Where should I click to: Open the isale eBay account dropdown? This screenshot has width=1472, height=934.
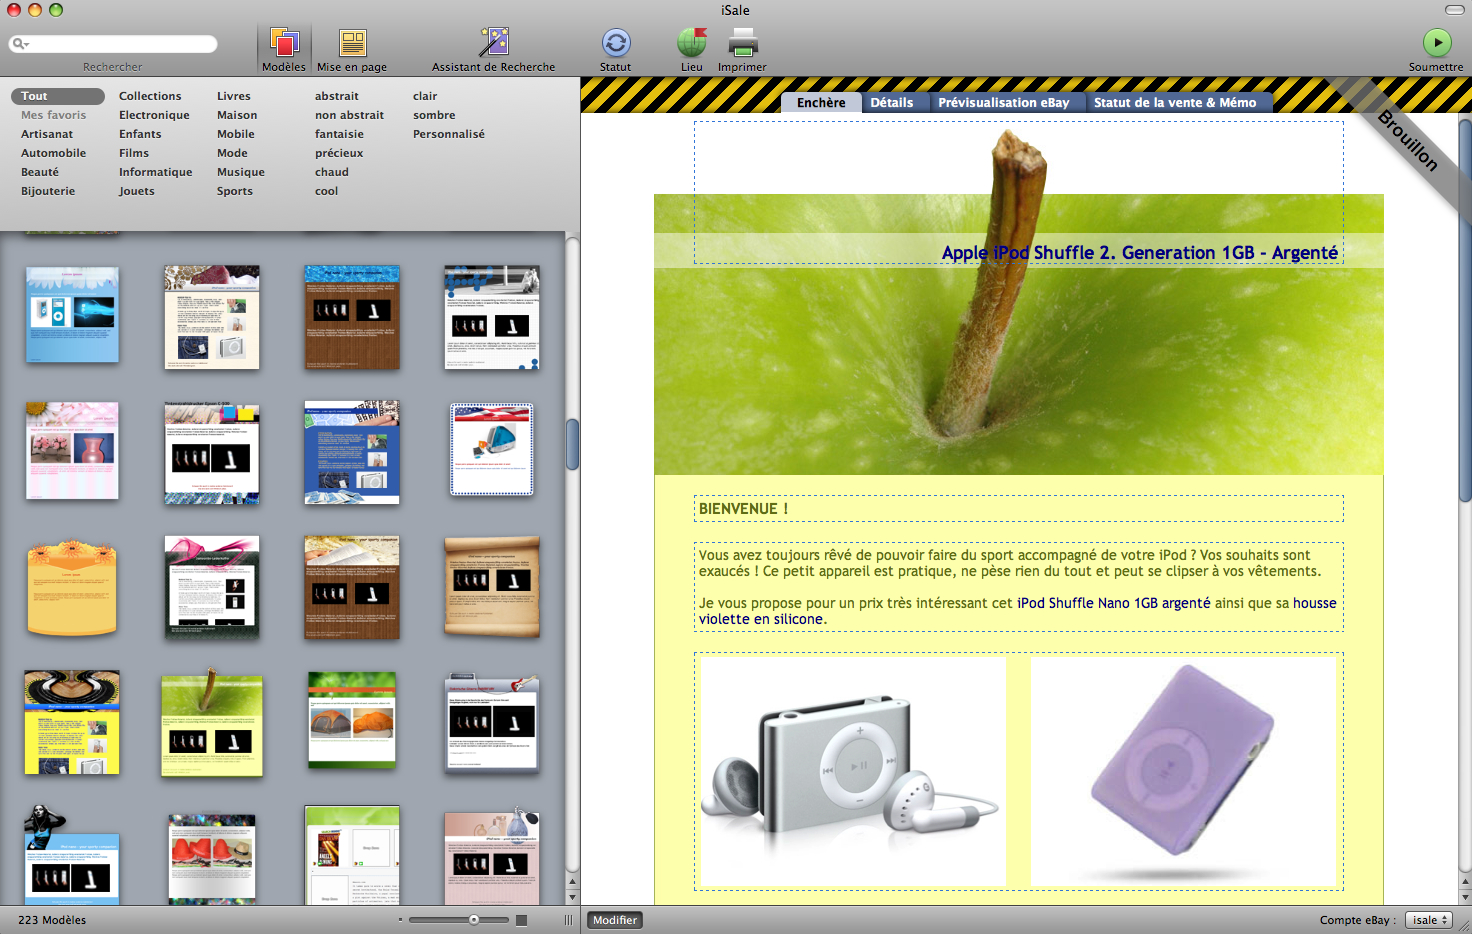pyautogui.click(x=1429, y=920)
